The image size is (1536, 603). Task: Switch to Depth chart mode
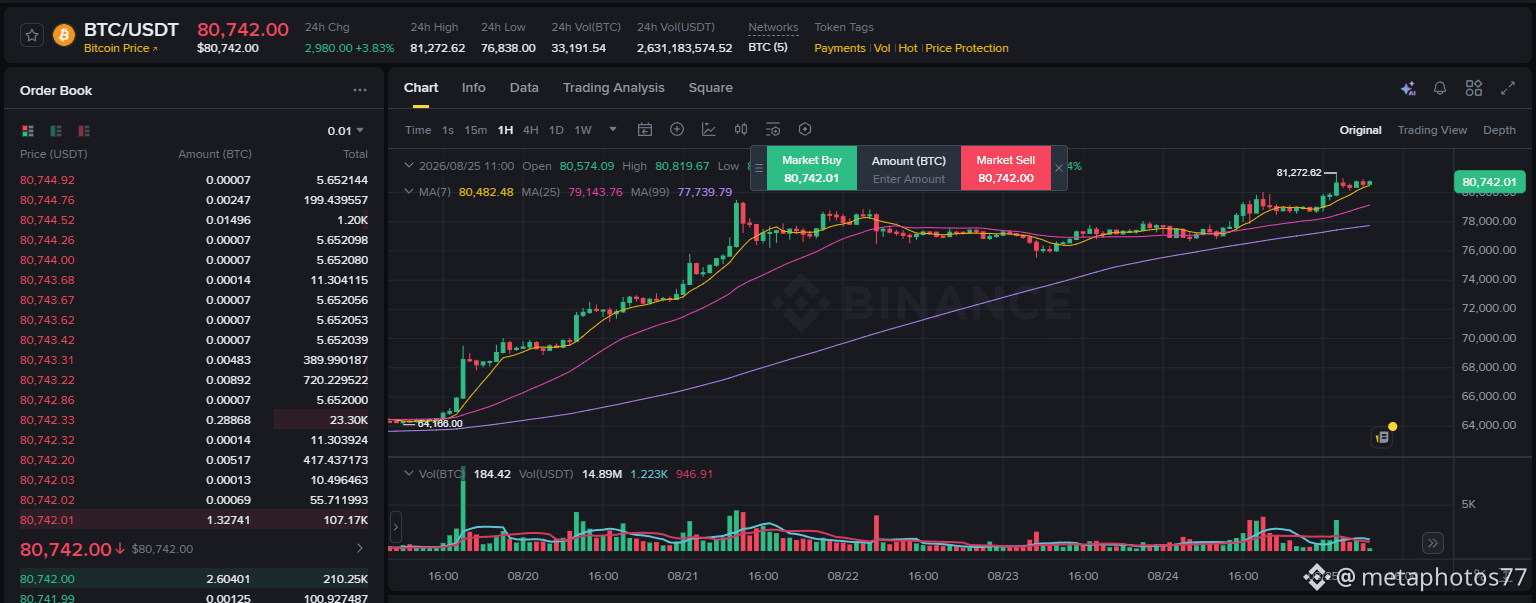pos(1499,130)
